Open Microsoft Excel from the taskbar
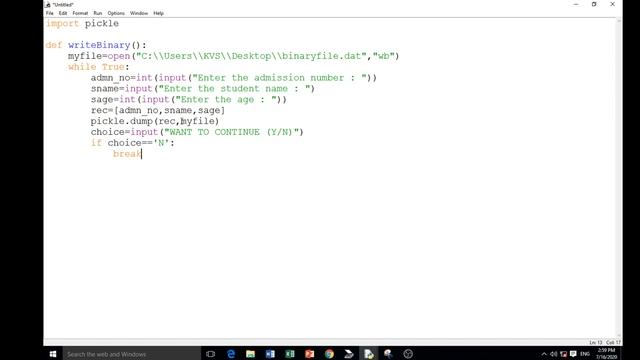The width and height of the screenshot is (640, 360). tap(290, 354)
